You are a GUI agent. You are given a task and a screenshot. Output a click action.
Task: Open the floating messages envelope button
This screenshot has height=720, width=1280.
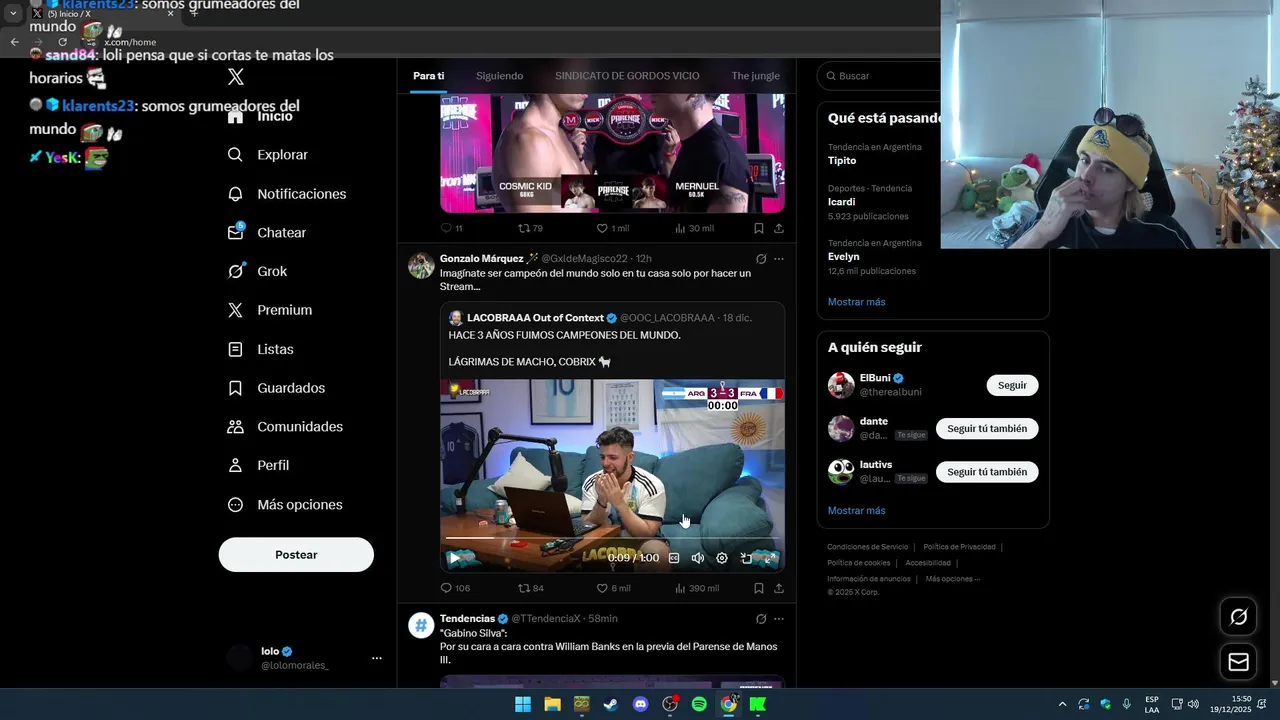click(x=1238, y=662)
